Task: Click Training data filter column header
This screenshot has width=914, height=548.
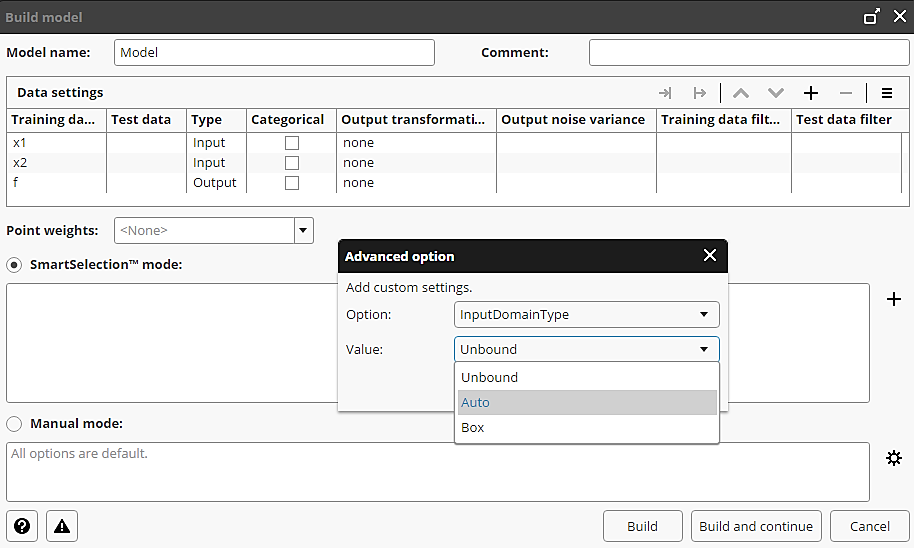Action: [724, 120]
